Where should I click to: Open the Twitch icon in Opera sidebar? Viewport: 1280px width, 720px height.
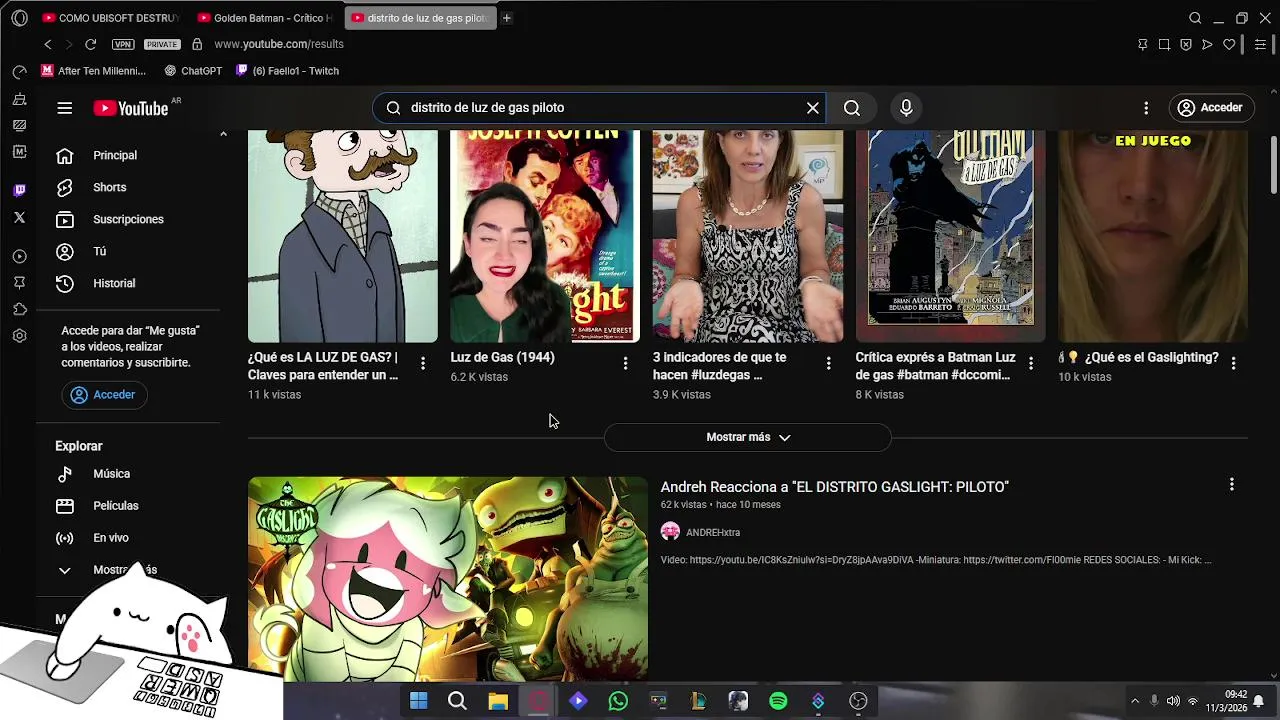(x=19, y=190)
